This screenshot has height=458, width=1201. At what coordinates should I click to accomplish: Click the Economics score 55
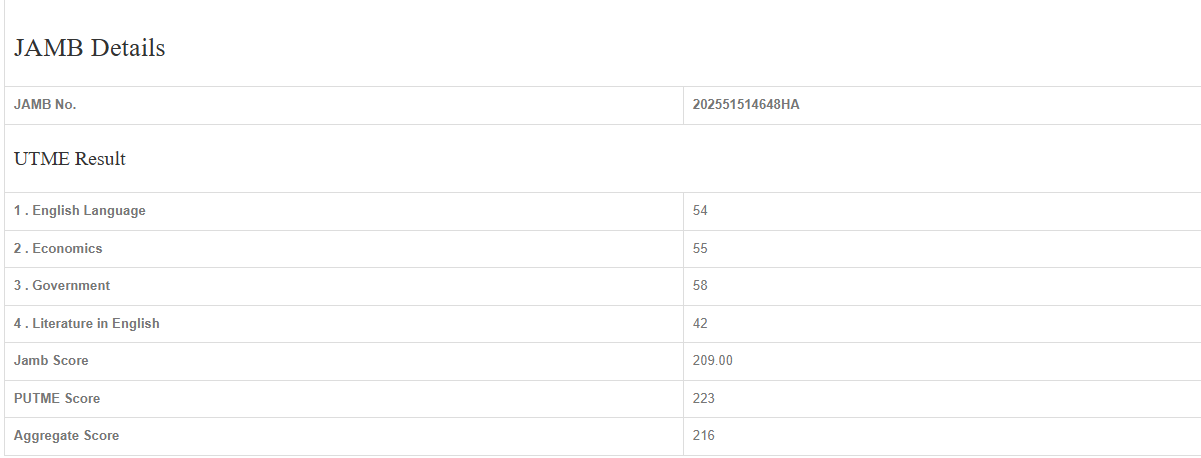coord(700,248)
